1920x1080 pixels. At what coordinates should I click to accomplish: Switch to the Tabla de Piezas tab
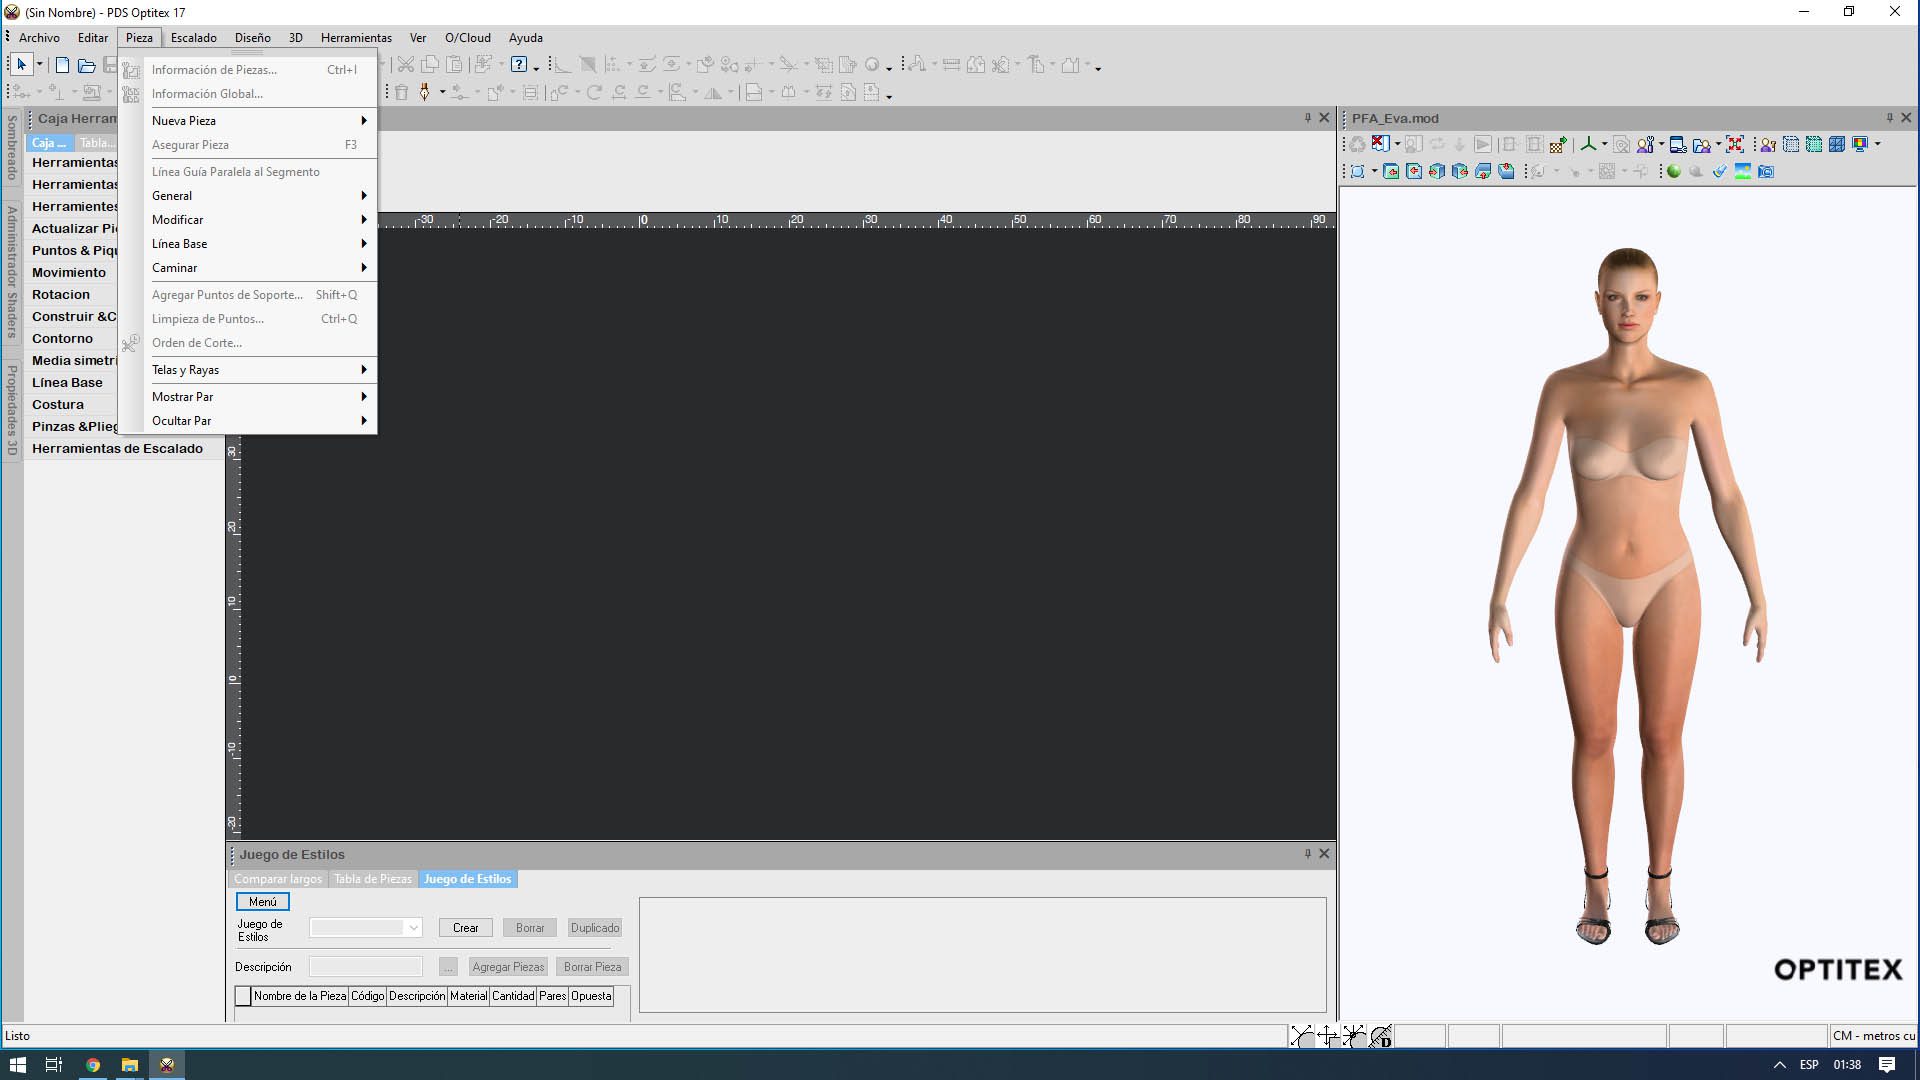(x=372, y=879)
